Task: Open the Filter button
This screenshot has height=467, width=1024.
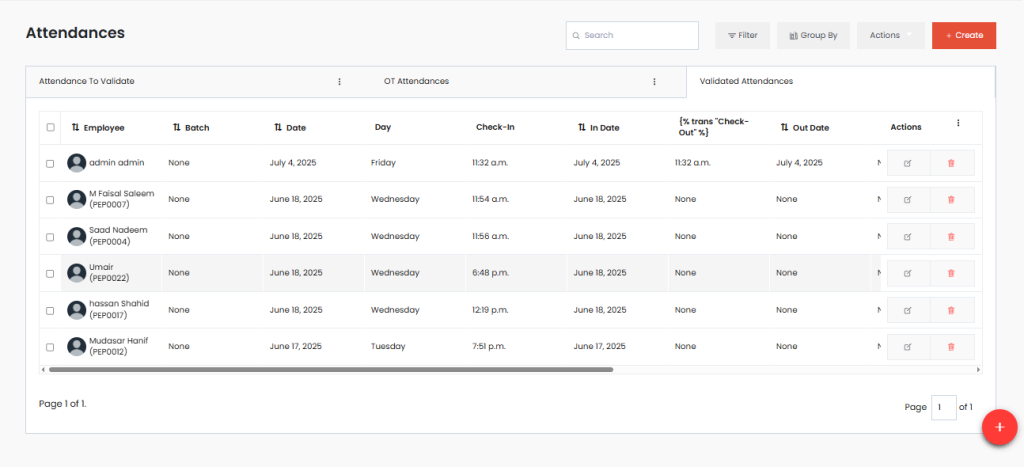Action: [x=742, y=35]
